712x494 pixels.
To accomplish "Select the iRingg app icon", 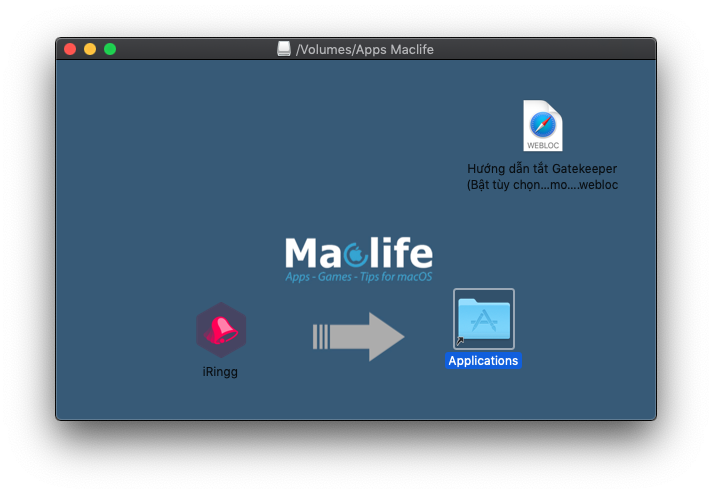I will (221, 329).
